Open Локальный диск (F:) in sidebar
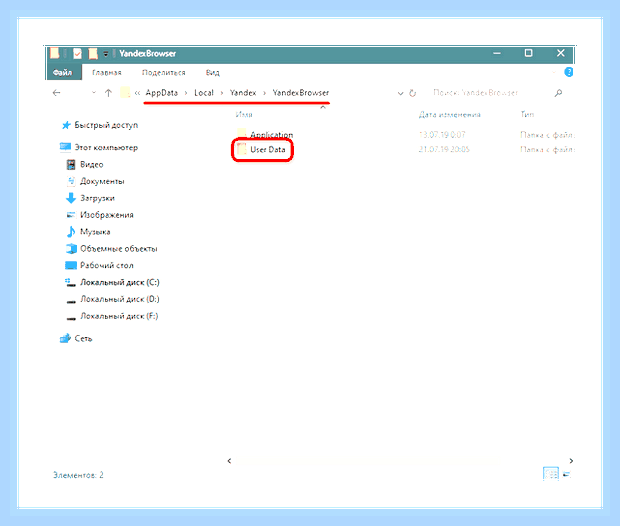The height and width of the screenshot is (526, 620). click(x=119, y=316)
